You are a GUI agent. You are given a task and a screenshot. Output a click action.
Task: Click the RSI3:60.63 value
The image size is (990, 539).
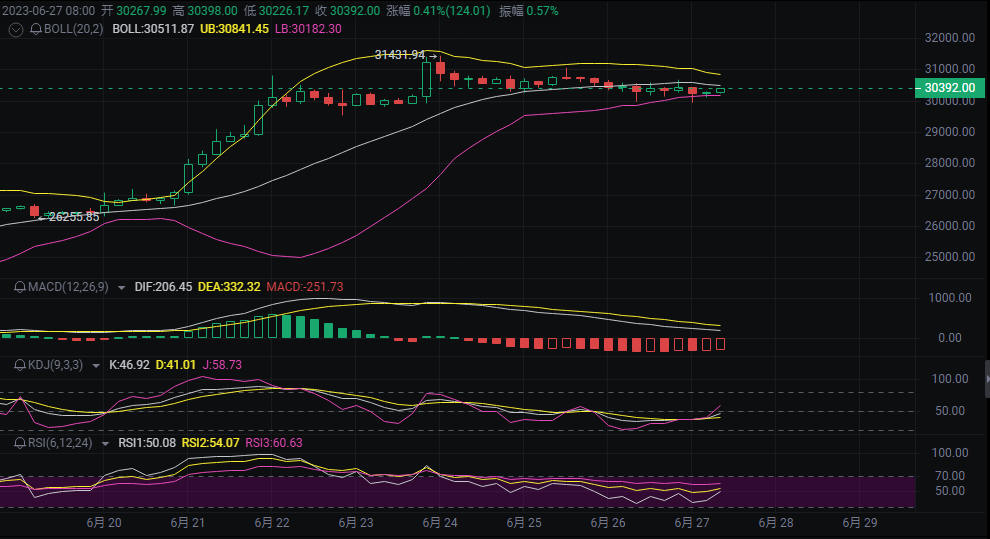(274, 443)
